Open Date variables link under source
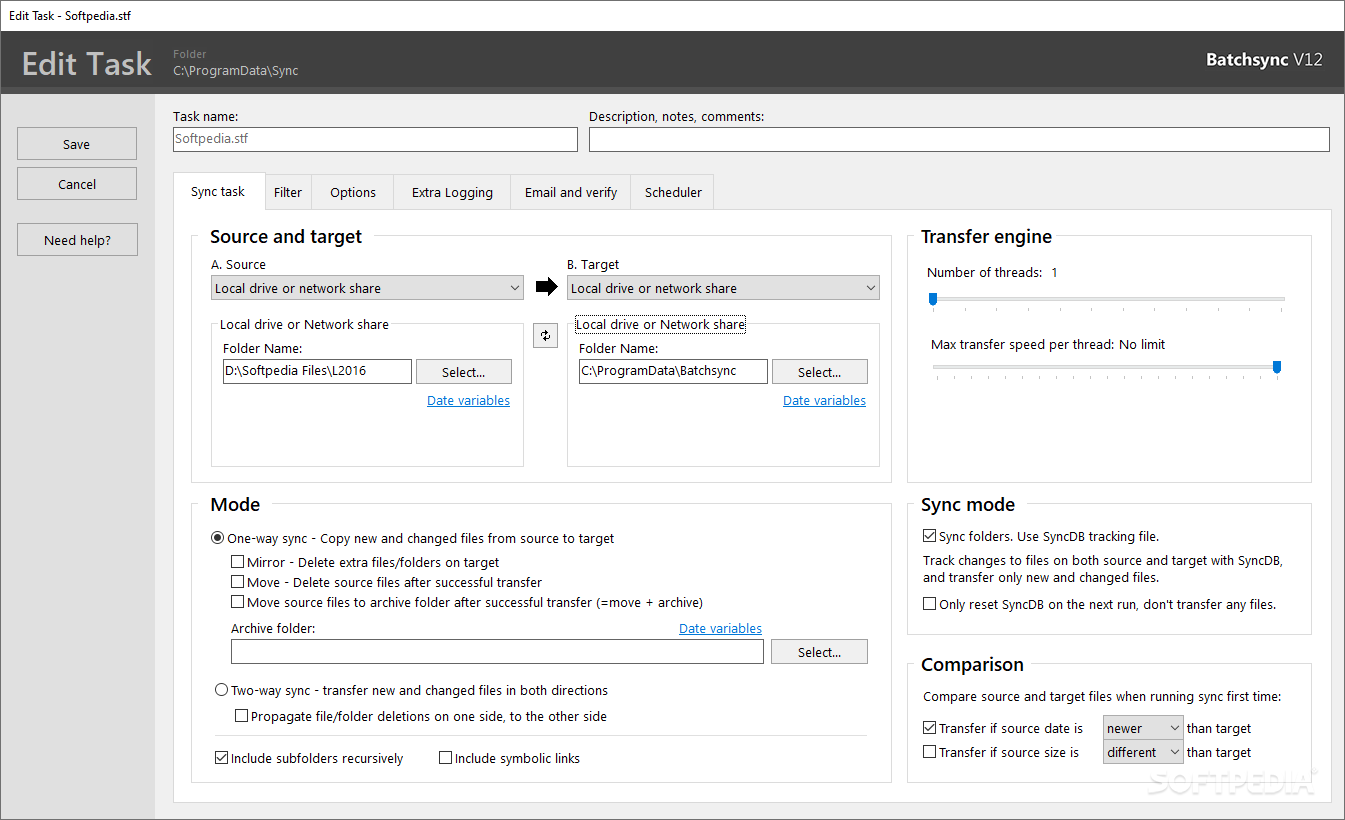Screen dimensions: 1345x820 468,400
